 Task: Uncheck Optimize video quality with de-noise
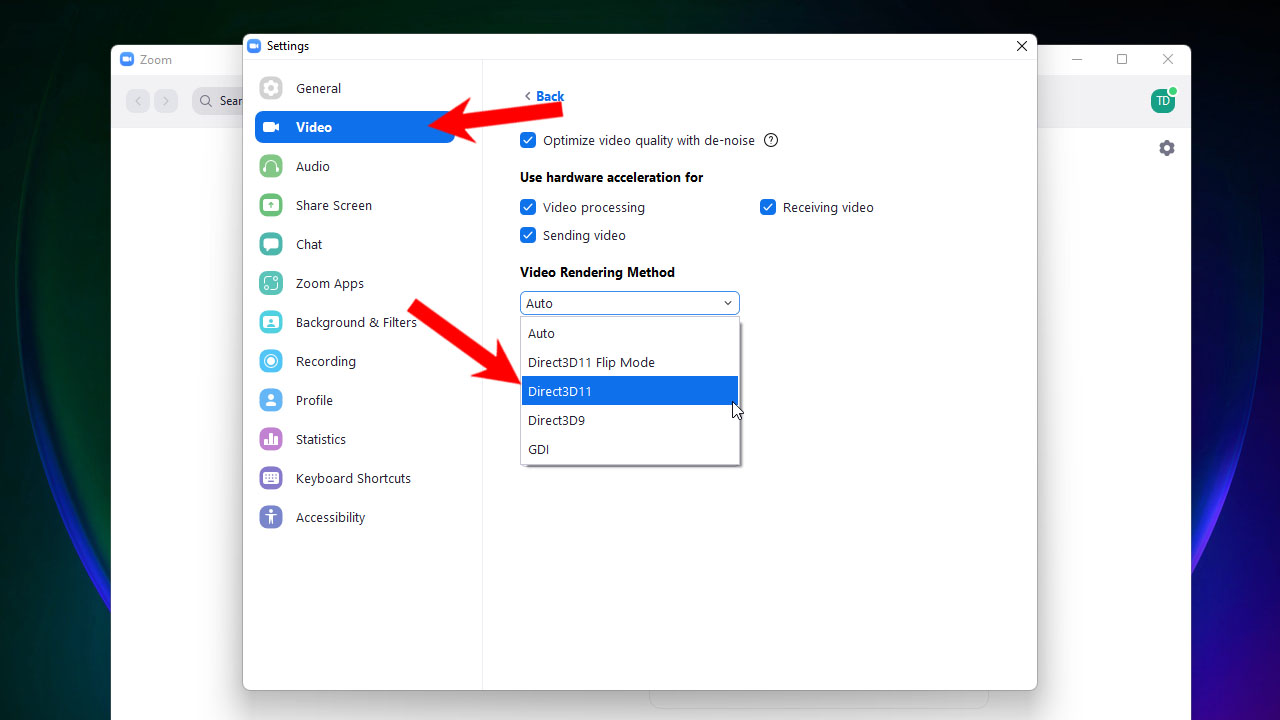(x=527, y=140)
